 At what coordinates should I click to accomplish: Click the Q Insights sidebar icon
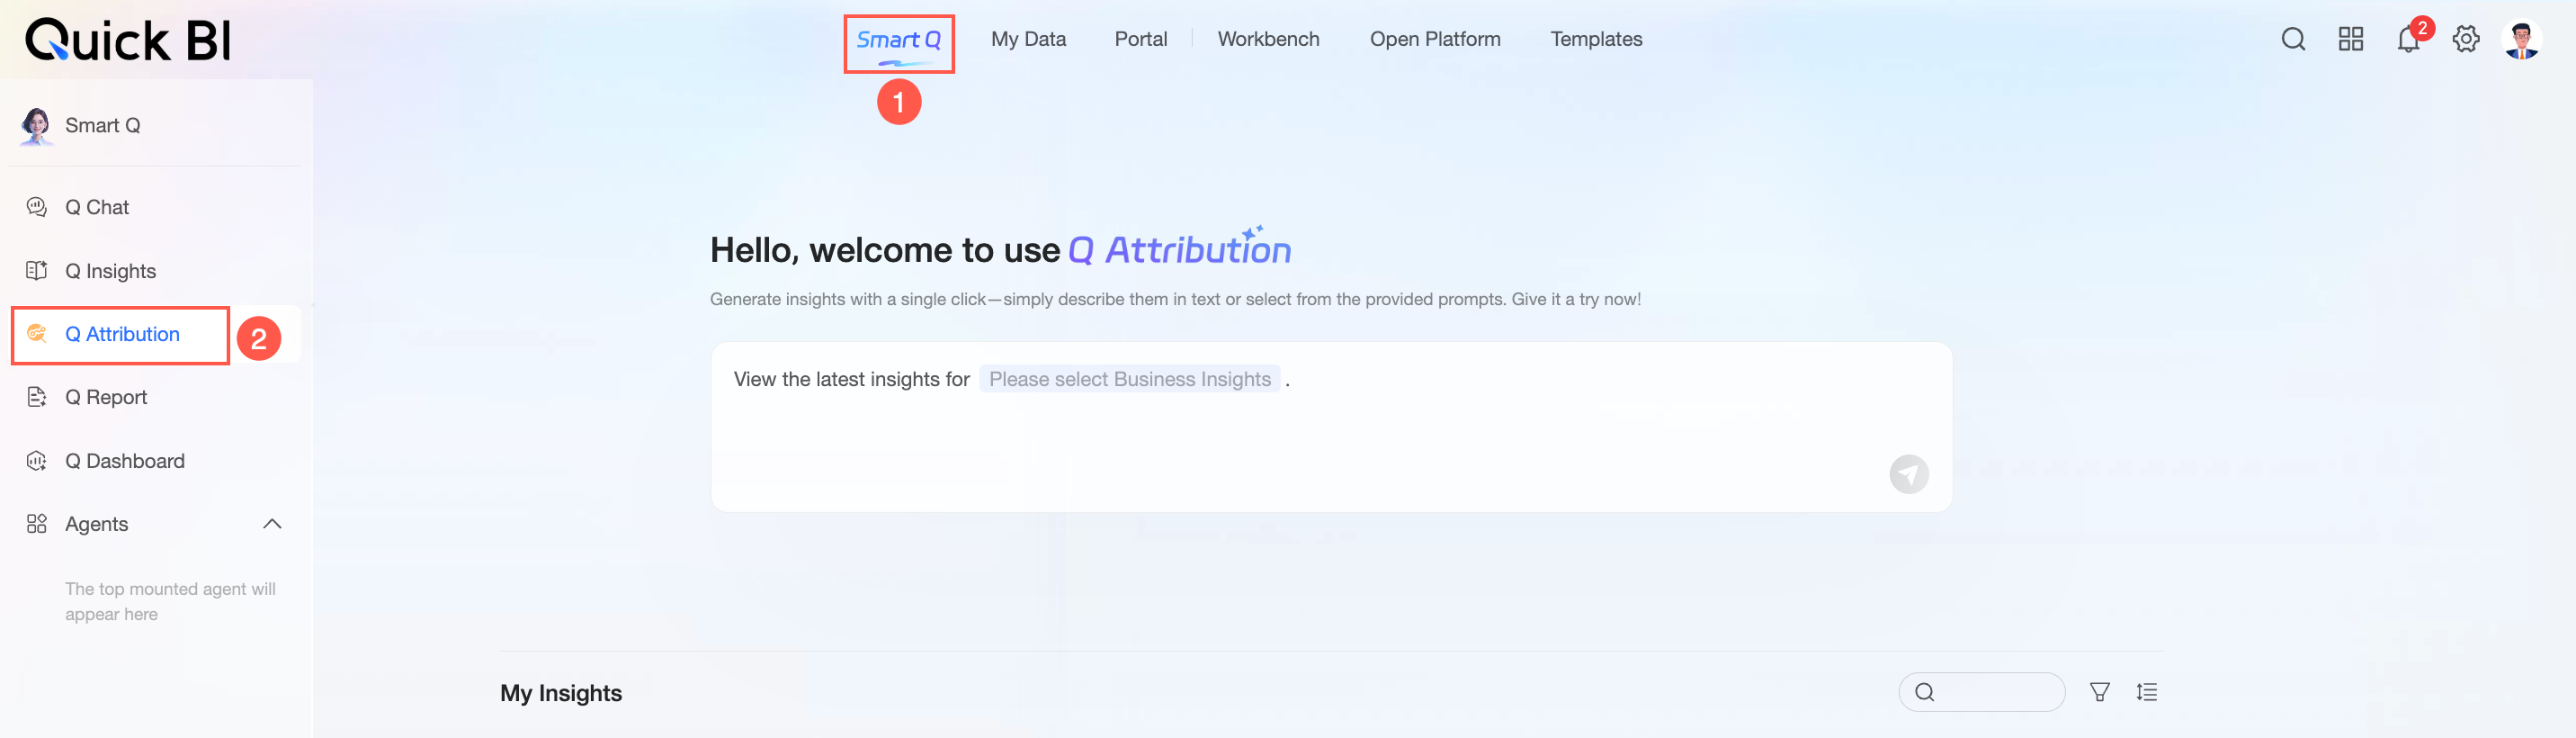pos(37,270)
